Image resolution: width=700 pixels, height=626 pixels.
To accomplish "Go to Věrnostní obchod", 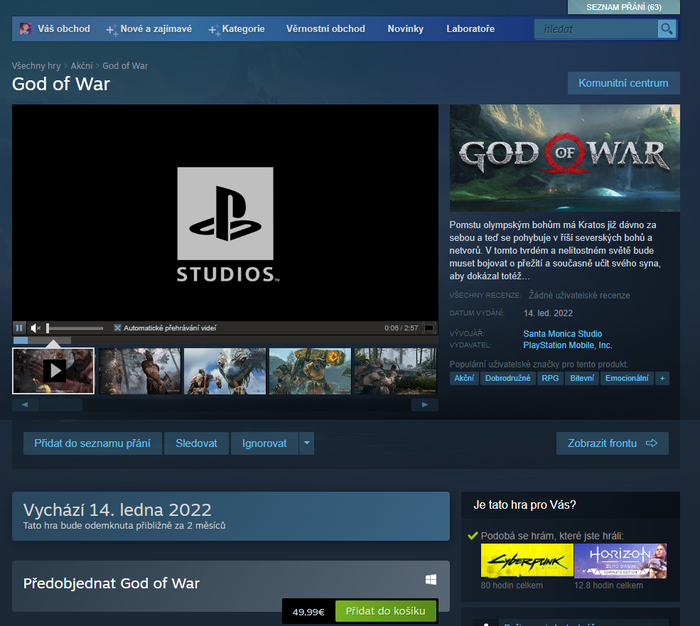I will [325, 29].
